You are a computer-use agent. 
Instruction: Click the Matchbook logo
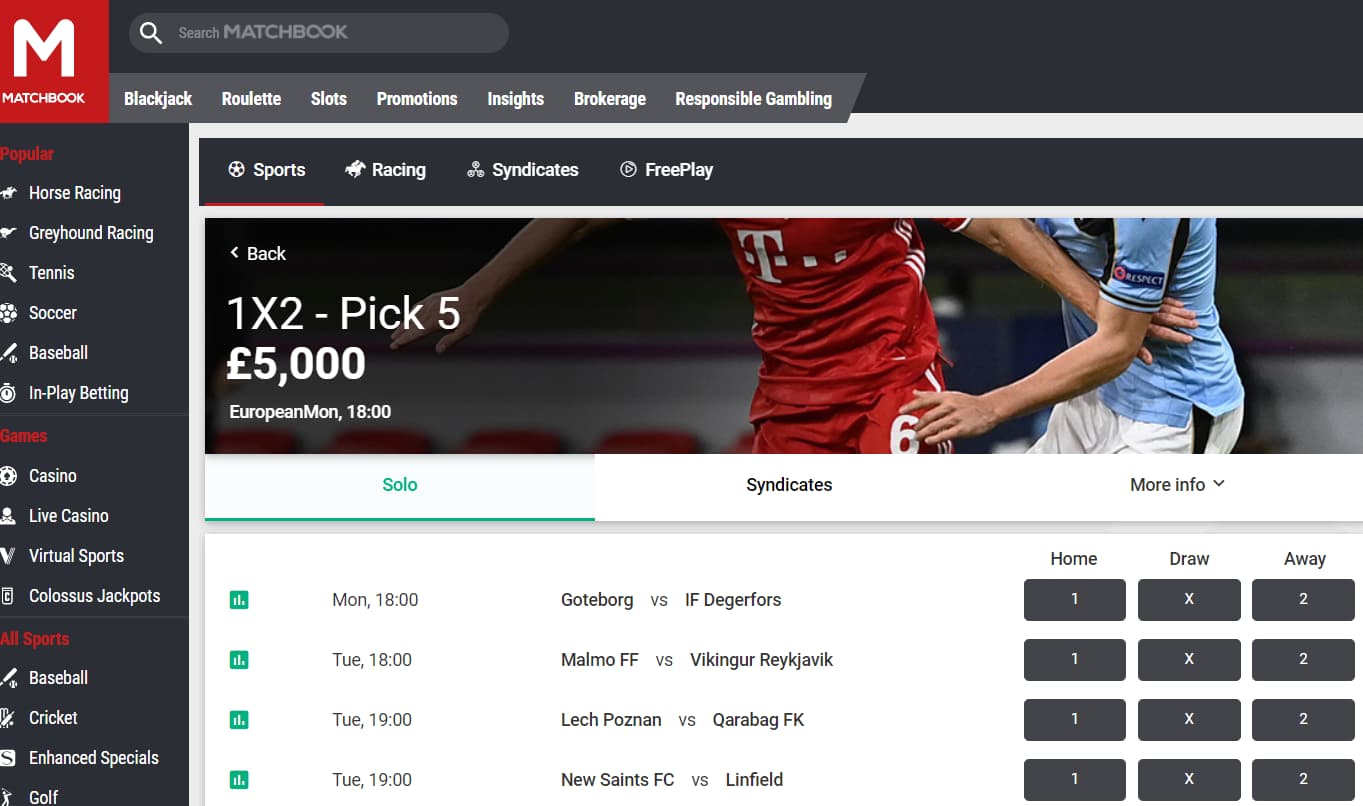pyautogui.click(x=44, y=61)
